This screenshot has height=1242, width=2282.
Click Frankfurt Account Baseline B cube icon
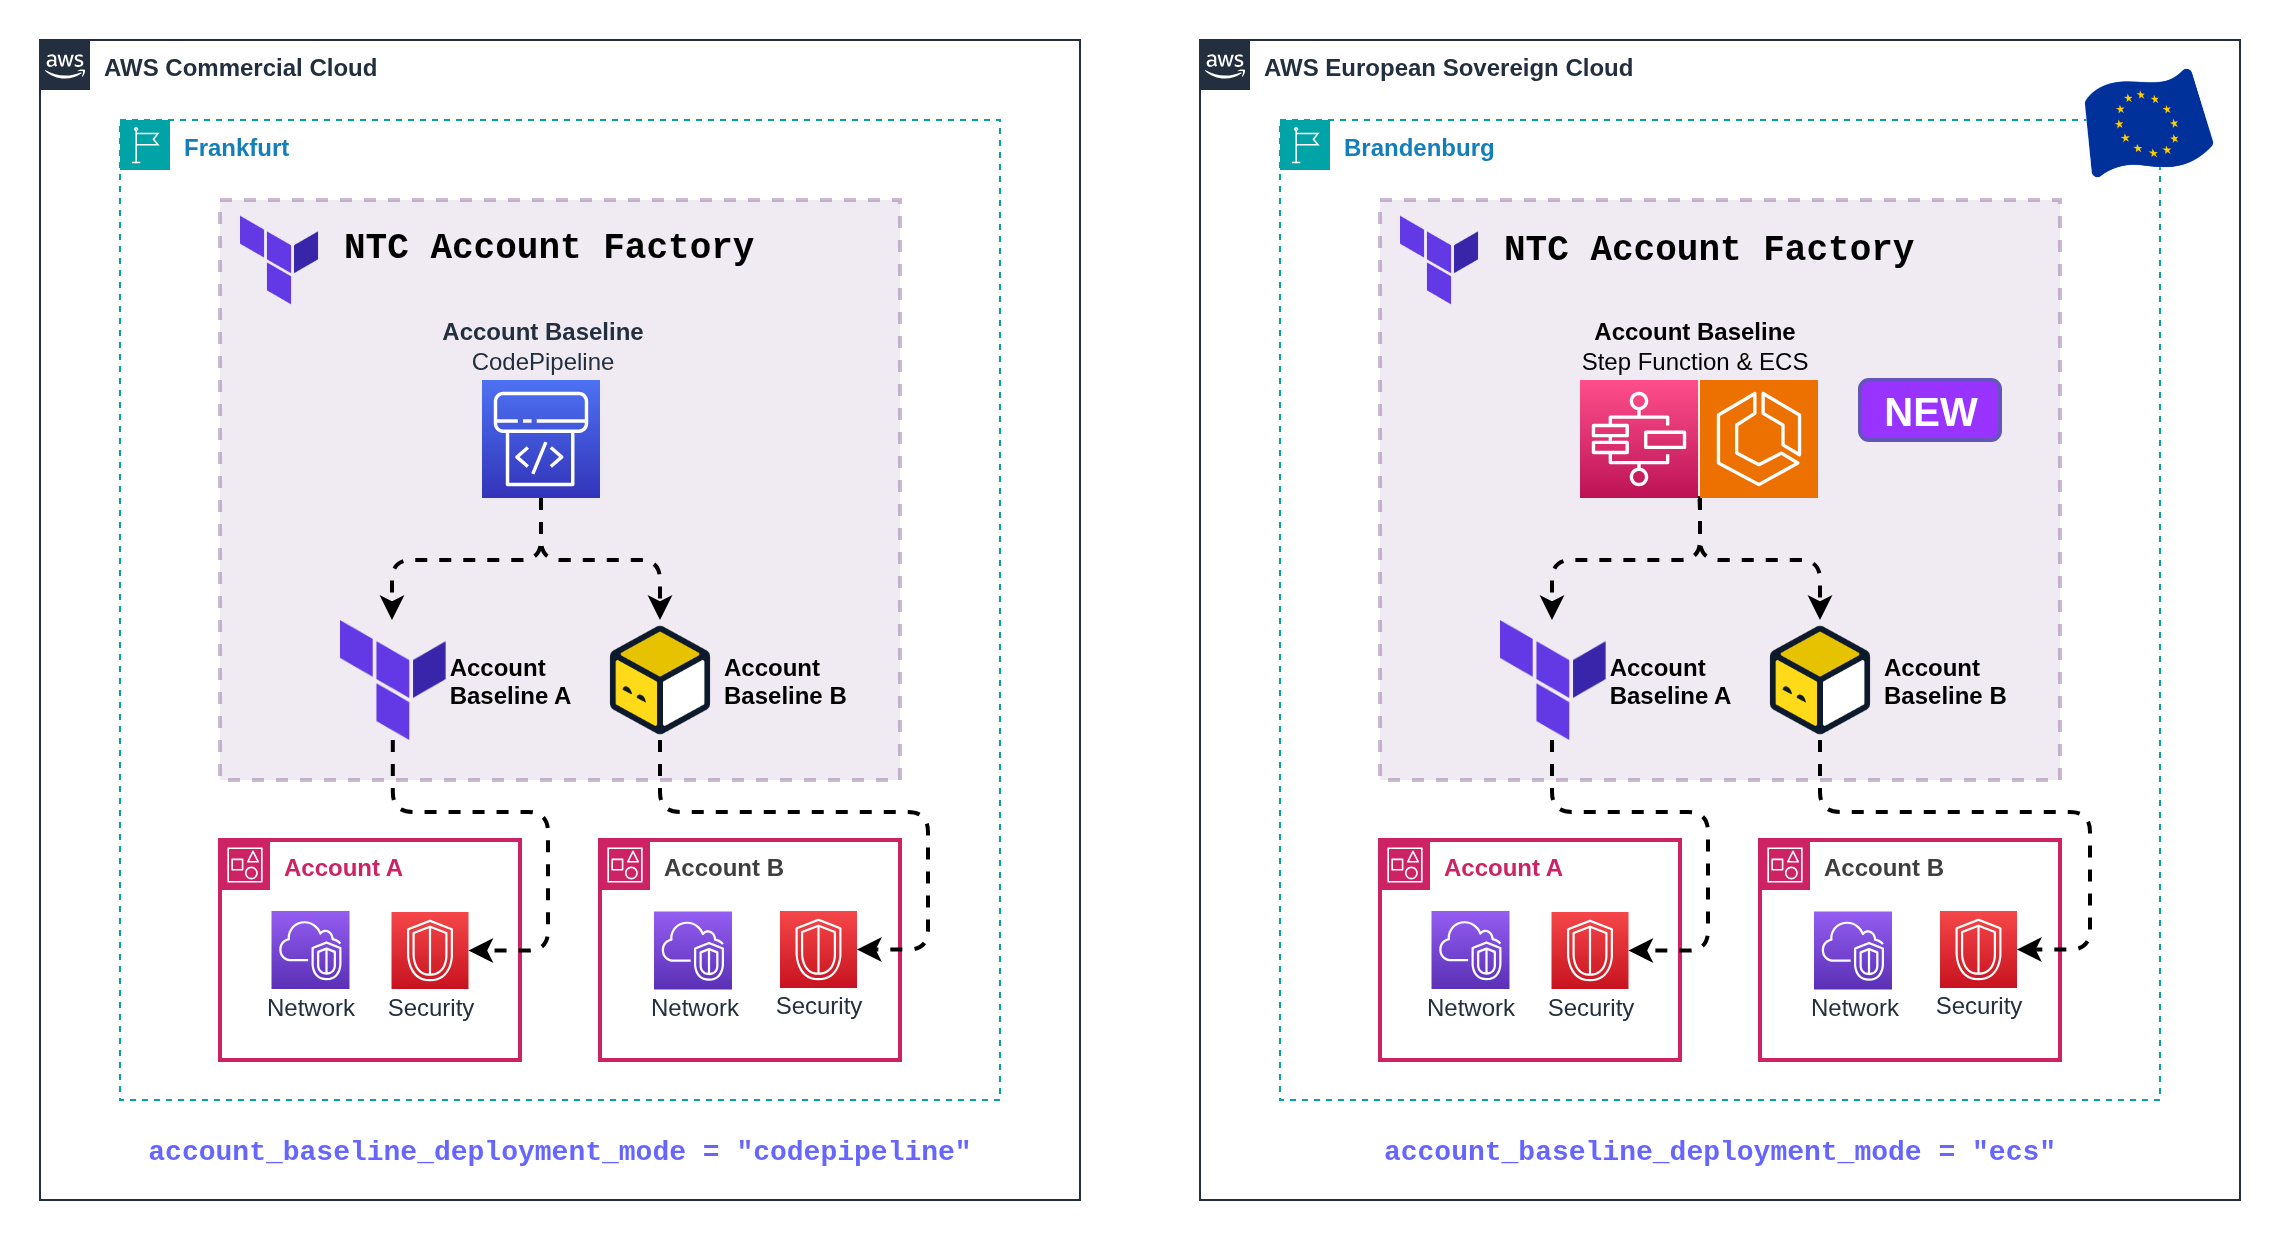tap(660, 680)
